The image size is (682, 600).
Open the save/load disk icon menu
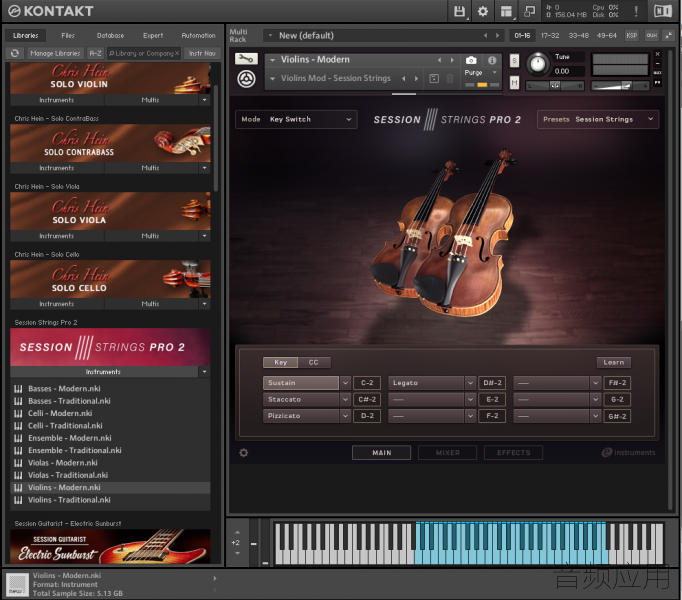pos(459,11)
